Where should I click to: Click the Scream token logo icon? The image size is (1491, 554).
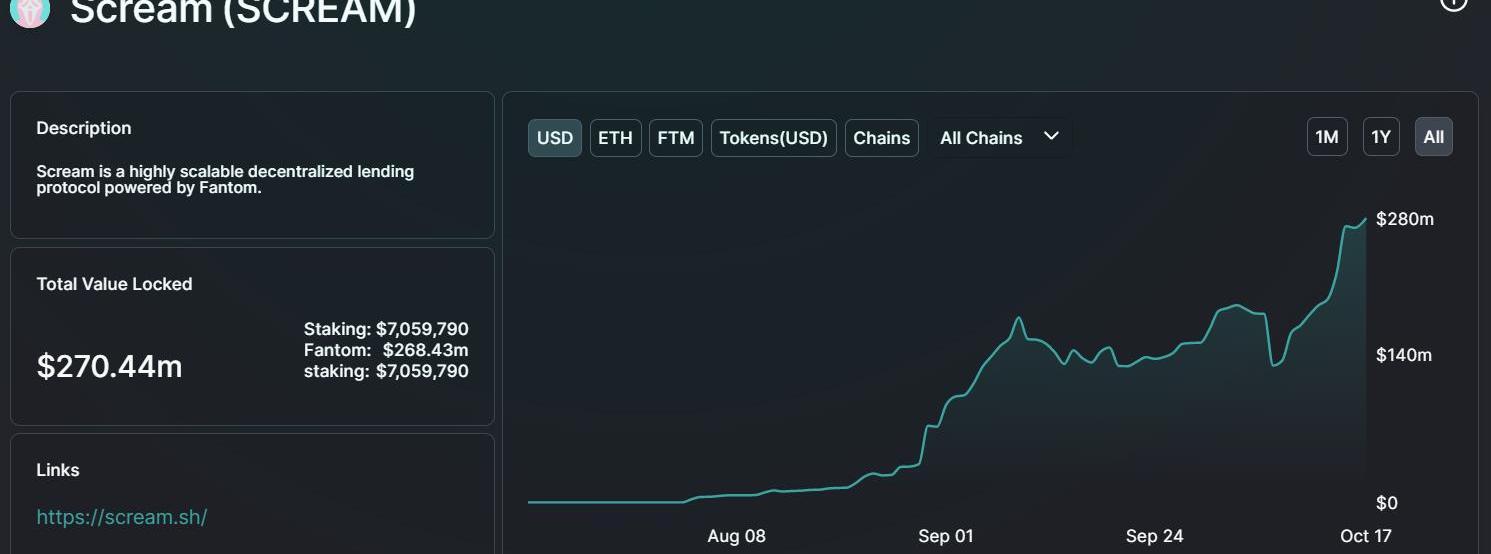(30, 10)
